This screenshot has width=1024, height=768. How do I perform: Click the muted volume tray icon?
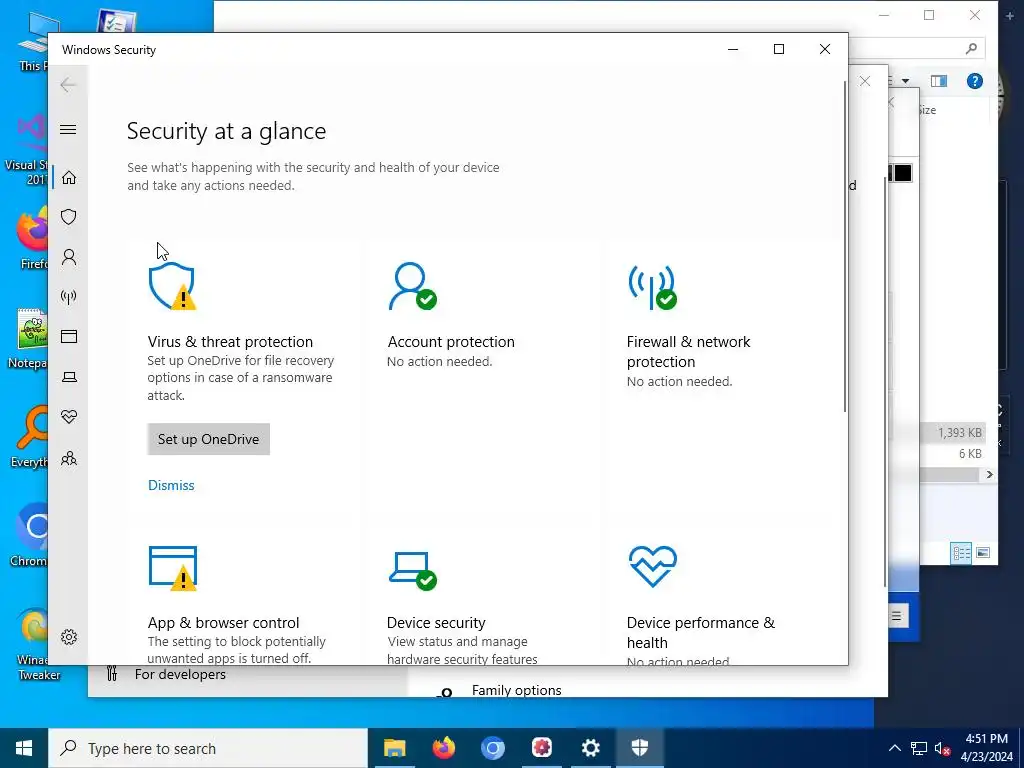[x=942, y=748]
